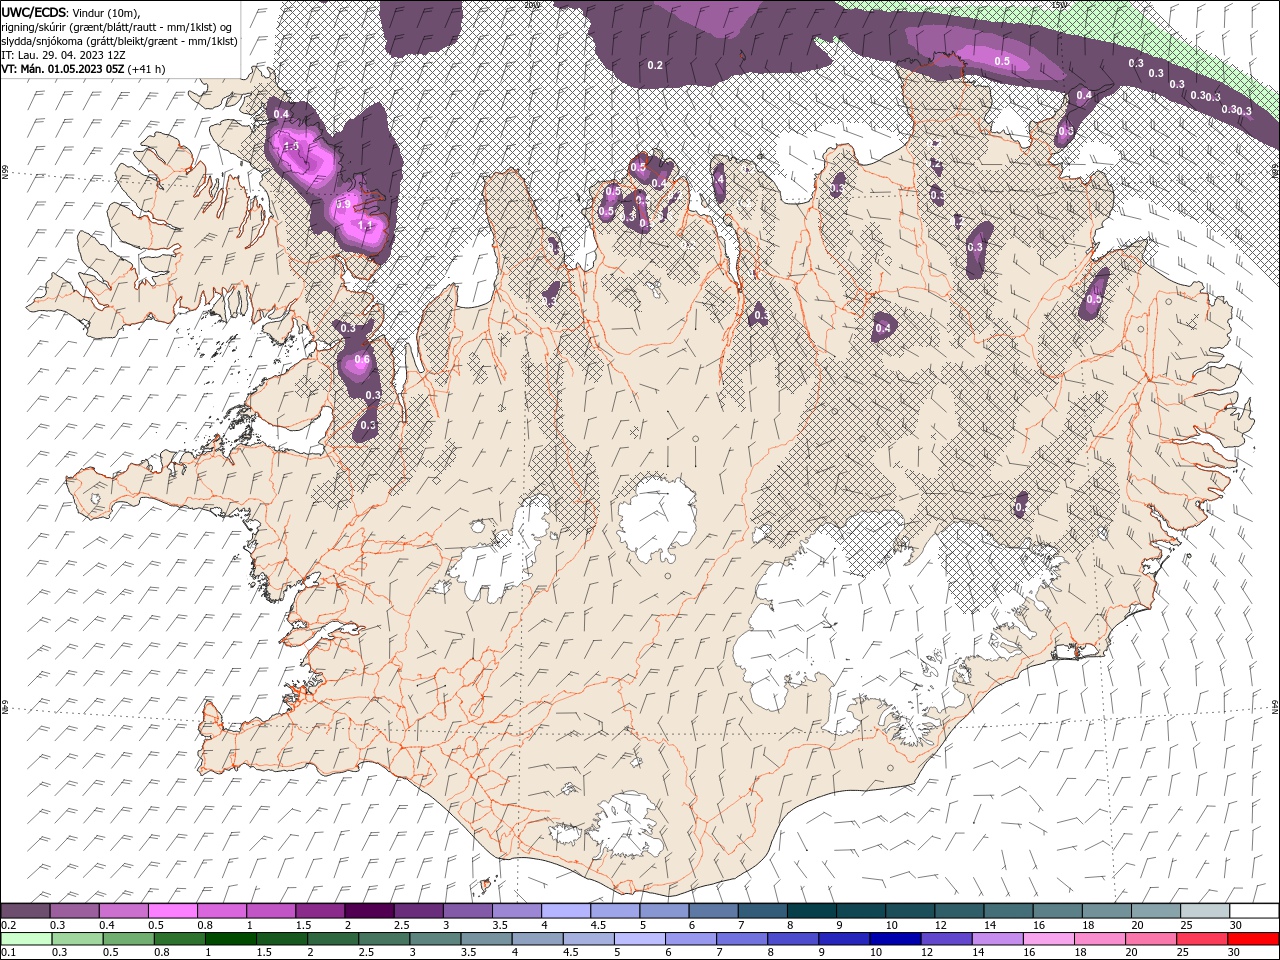Click the '1.1' precipitation value on the map
The height and width of the screenshot is (960, 1280).
[x=365, y=226]
